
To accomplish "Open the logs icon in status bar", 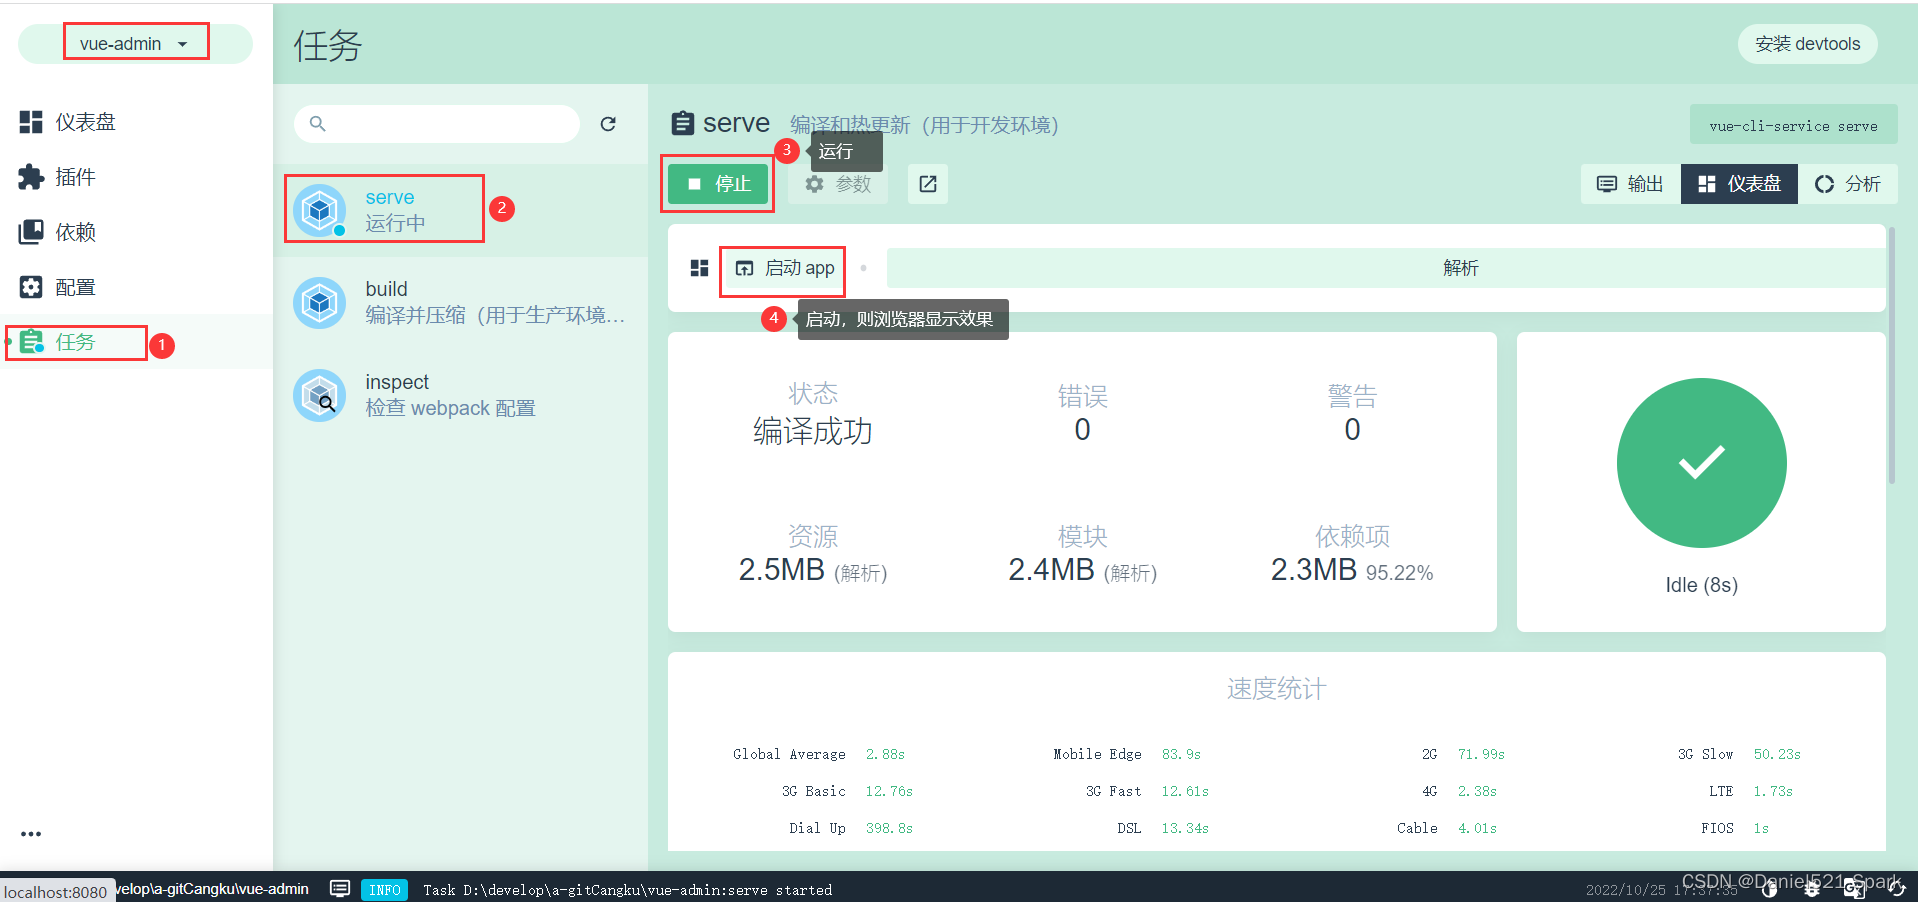I will [340, 889].
